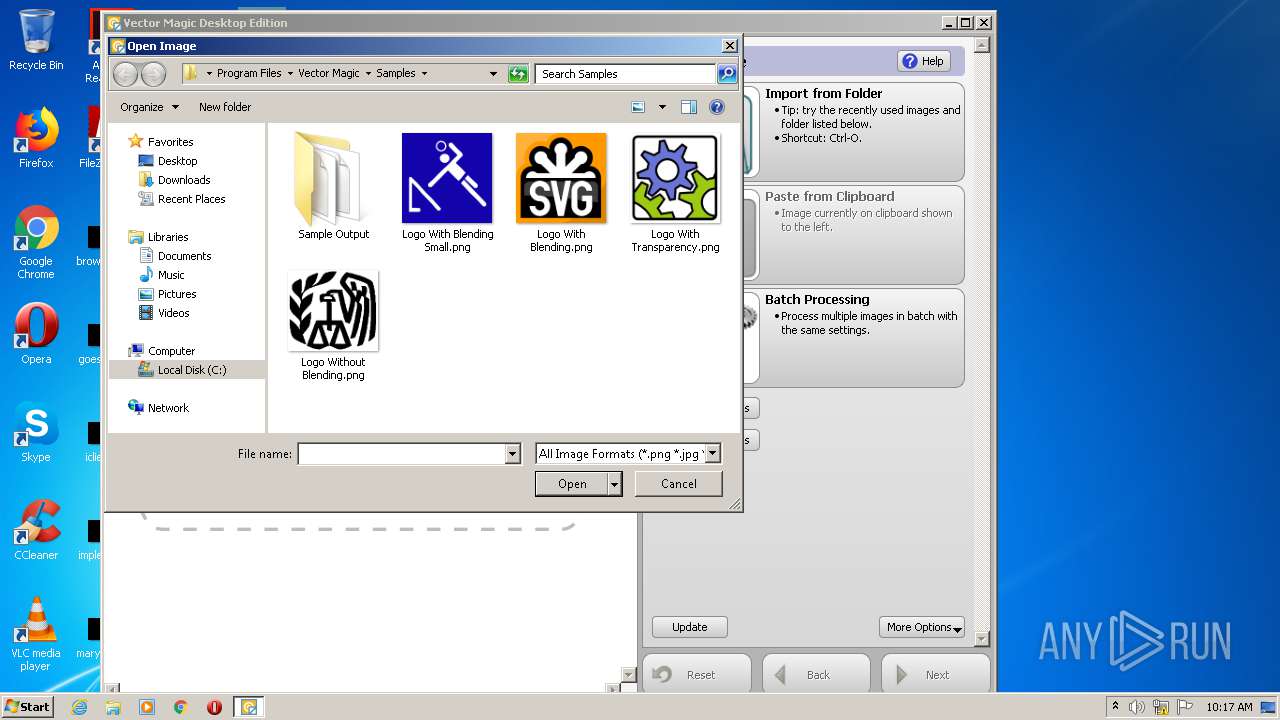Click the Next wizard button
The image size is (1280, 720).
pyautogui.click(x=935, y=675)
